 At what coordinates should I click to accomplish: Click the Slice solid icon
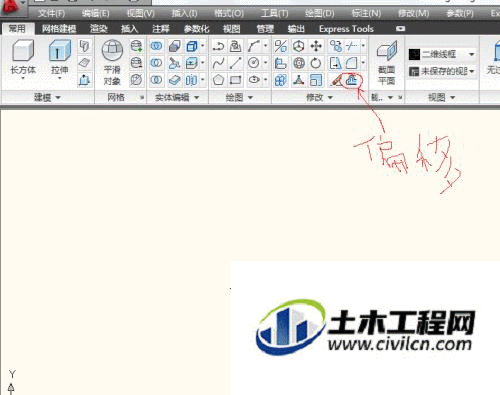pos(174,63)
